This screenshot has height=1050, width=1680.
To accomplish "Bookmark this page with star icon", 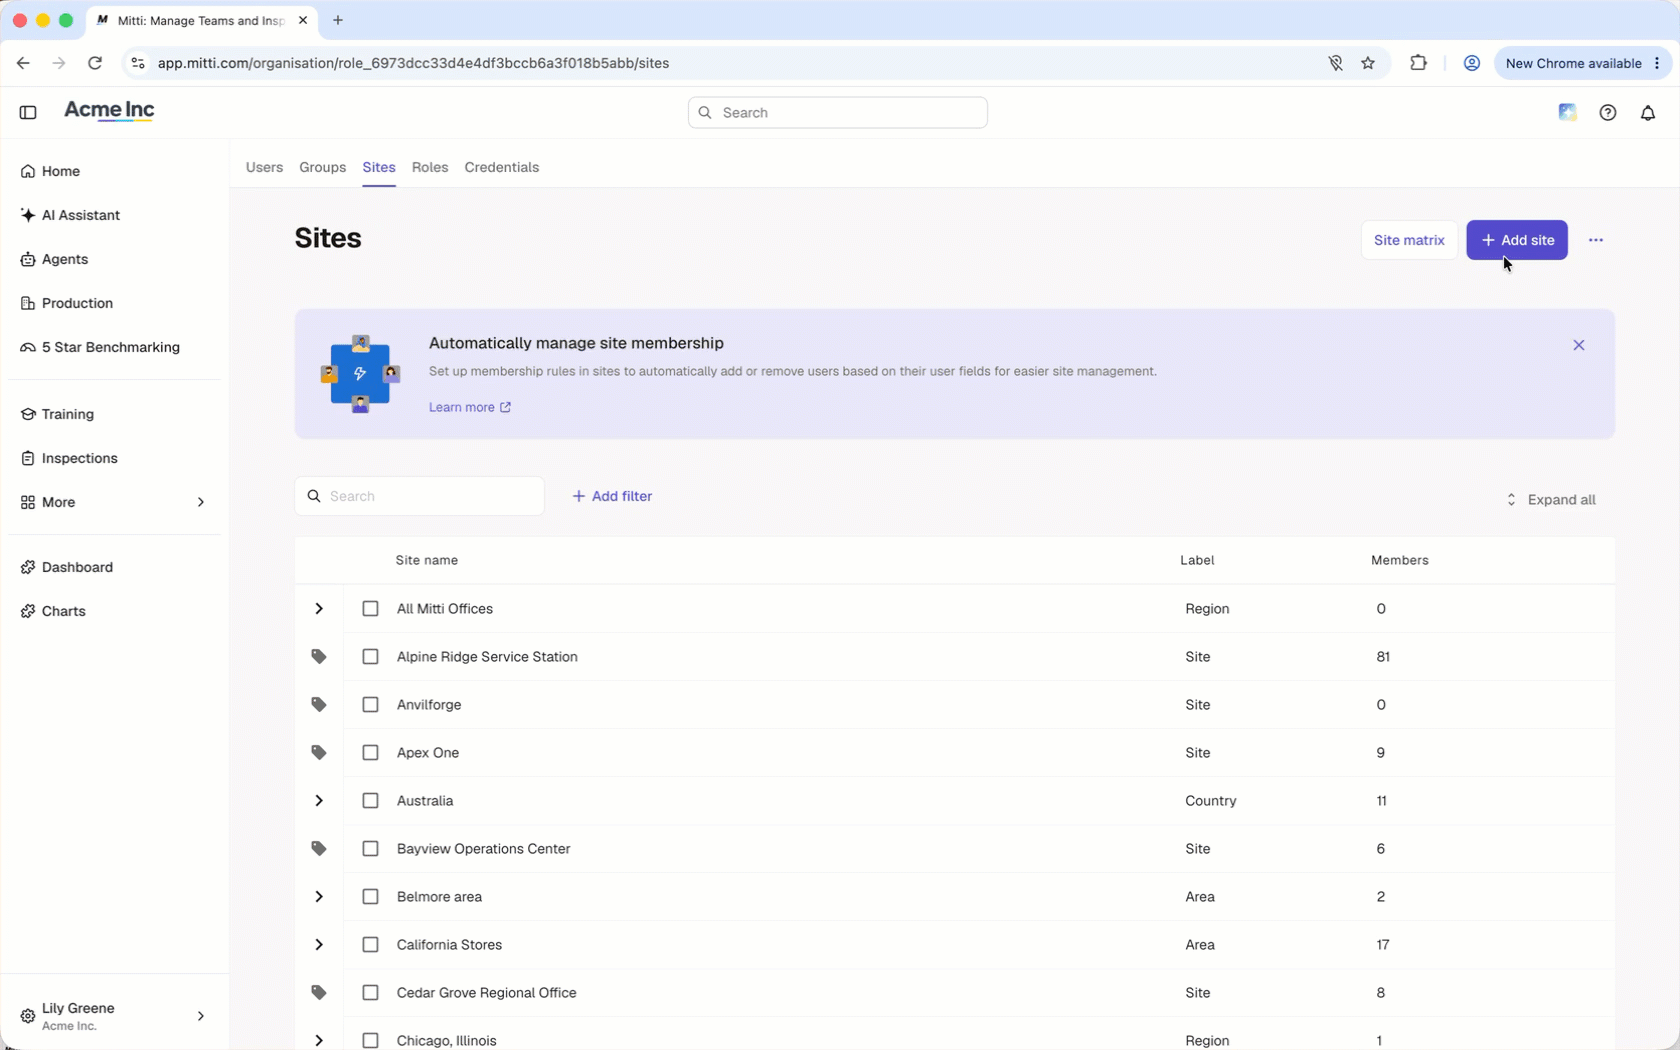I will tap(1368, 63).
